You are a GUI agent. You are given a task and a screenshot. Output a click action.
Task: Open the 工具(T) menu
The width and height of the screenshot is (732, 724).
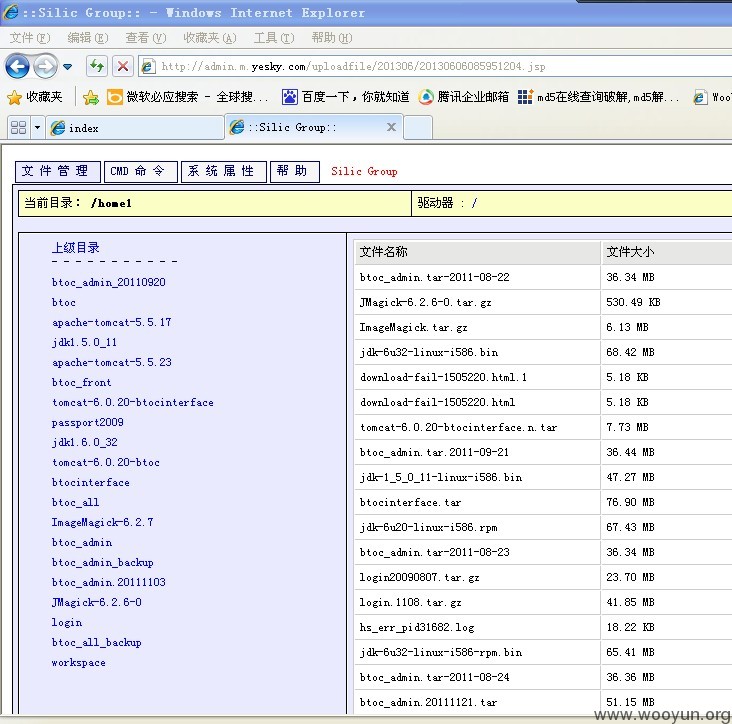[x=274, y=38]
